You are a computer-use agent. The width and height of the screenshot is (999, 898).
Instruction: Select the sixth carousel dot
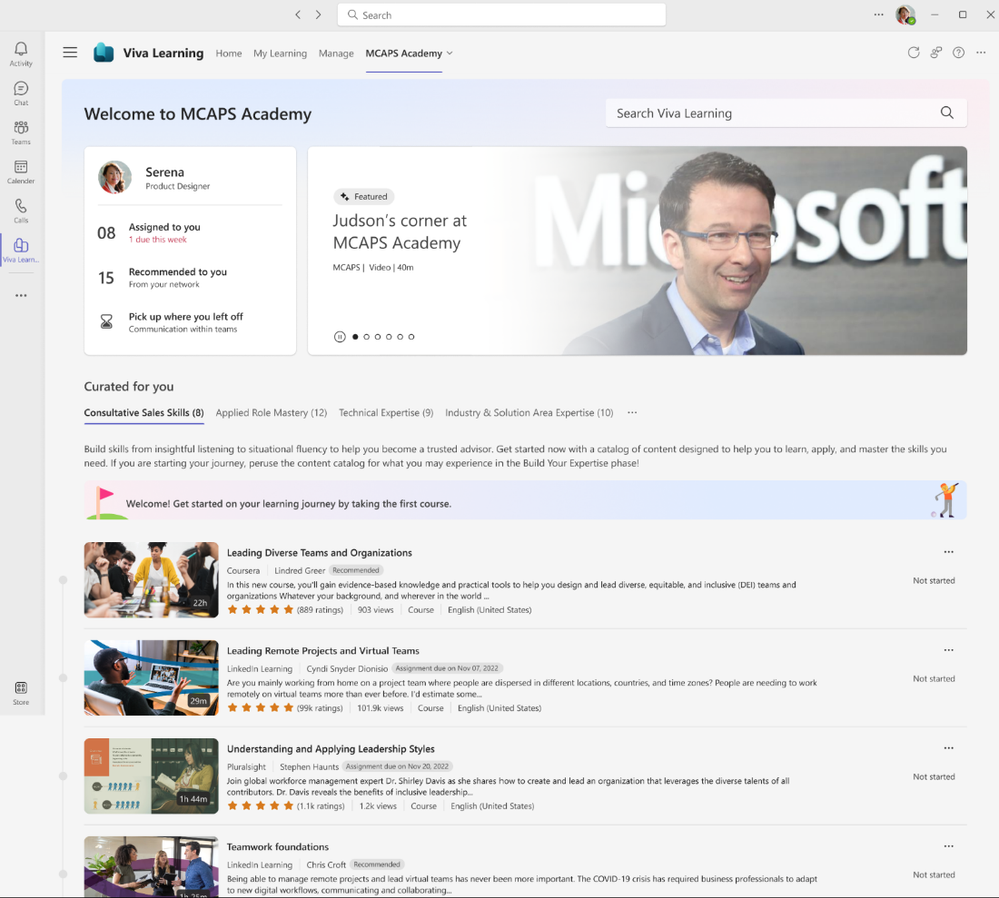pyautogui.click(x=412, y=337)
